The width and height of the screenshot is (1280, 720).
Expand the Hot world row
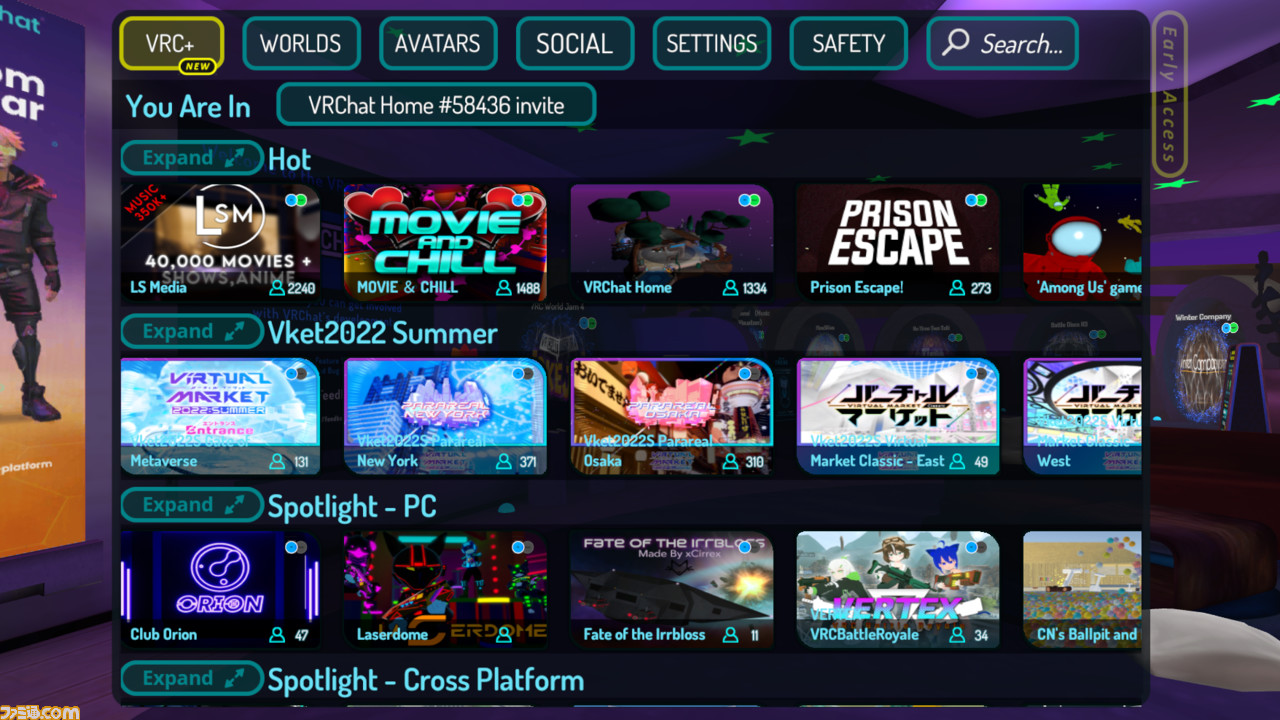click(192, 158)
